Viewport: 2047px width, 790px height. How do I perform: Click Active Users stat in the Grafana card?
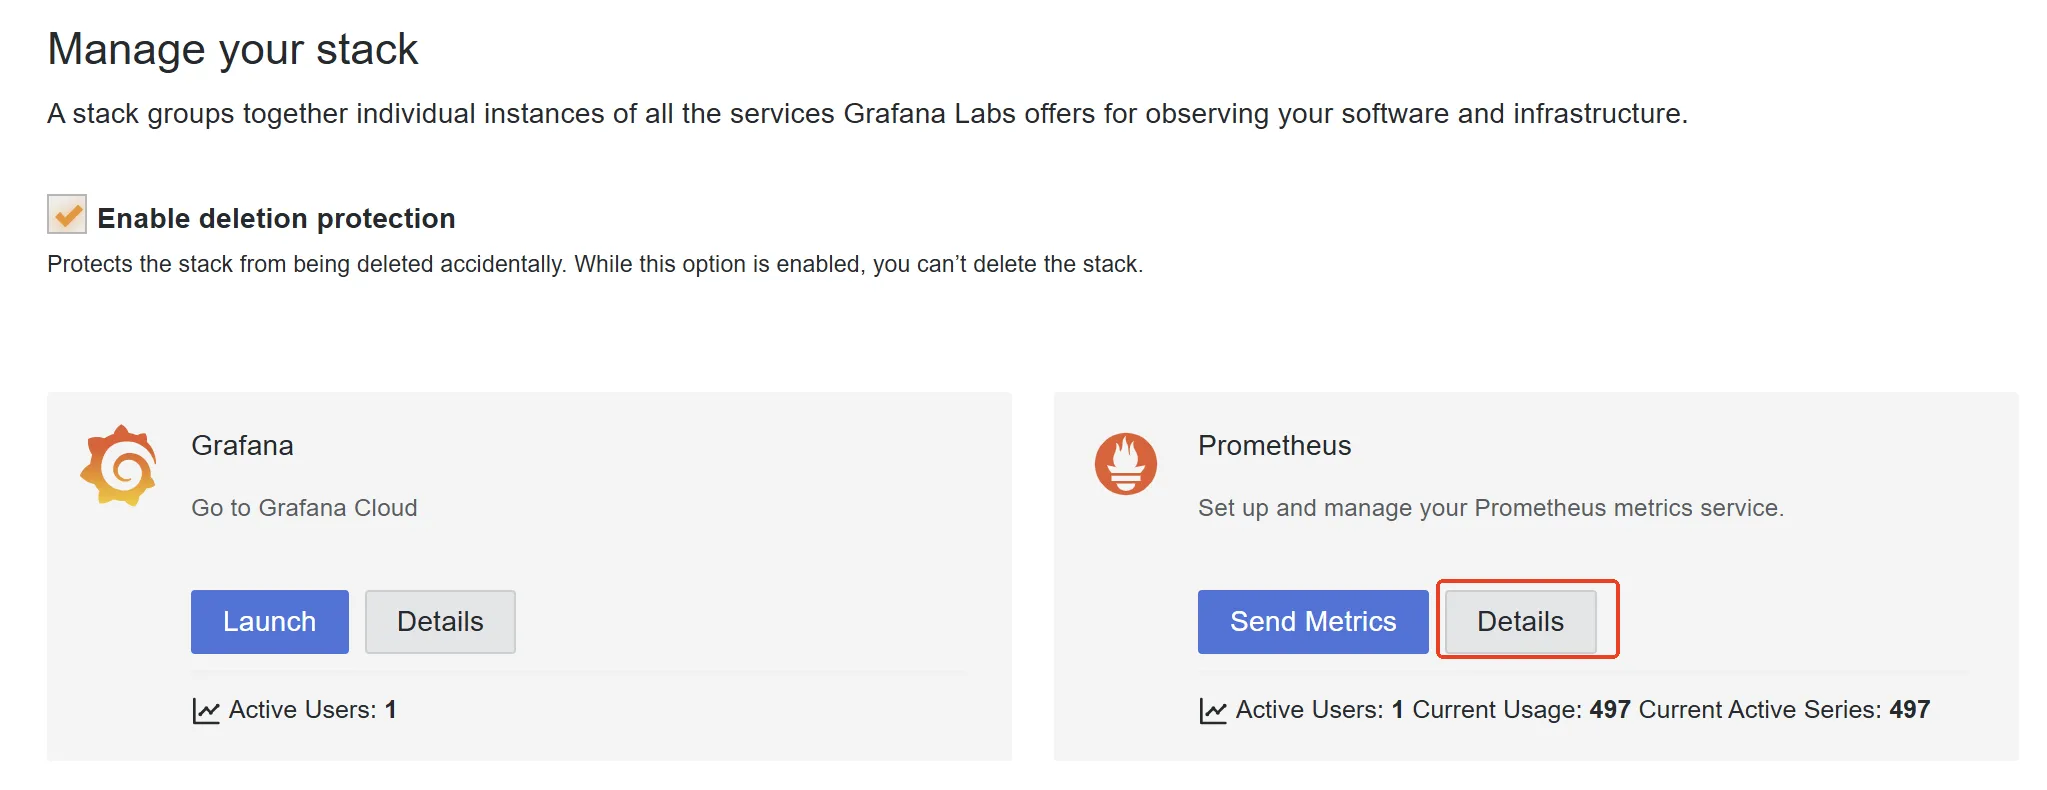click(312, 710)
